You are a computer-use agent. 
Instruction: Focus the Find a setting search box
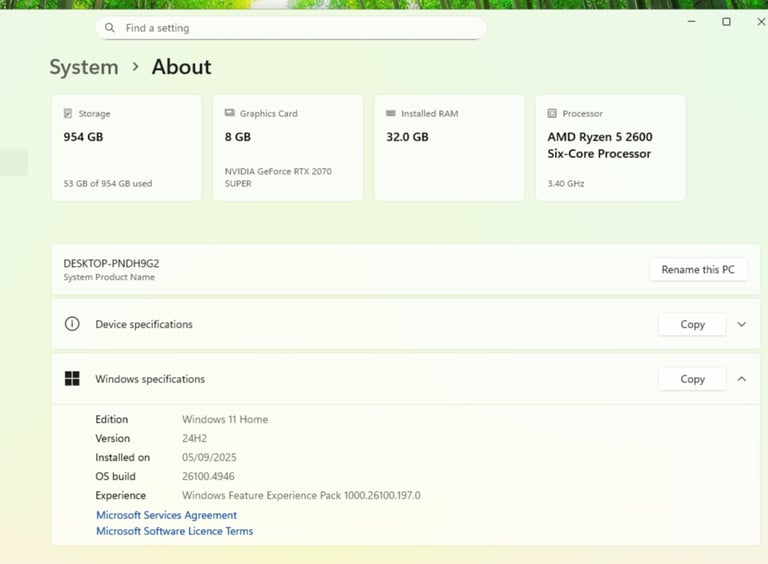point(291,28)
